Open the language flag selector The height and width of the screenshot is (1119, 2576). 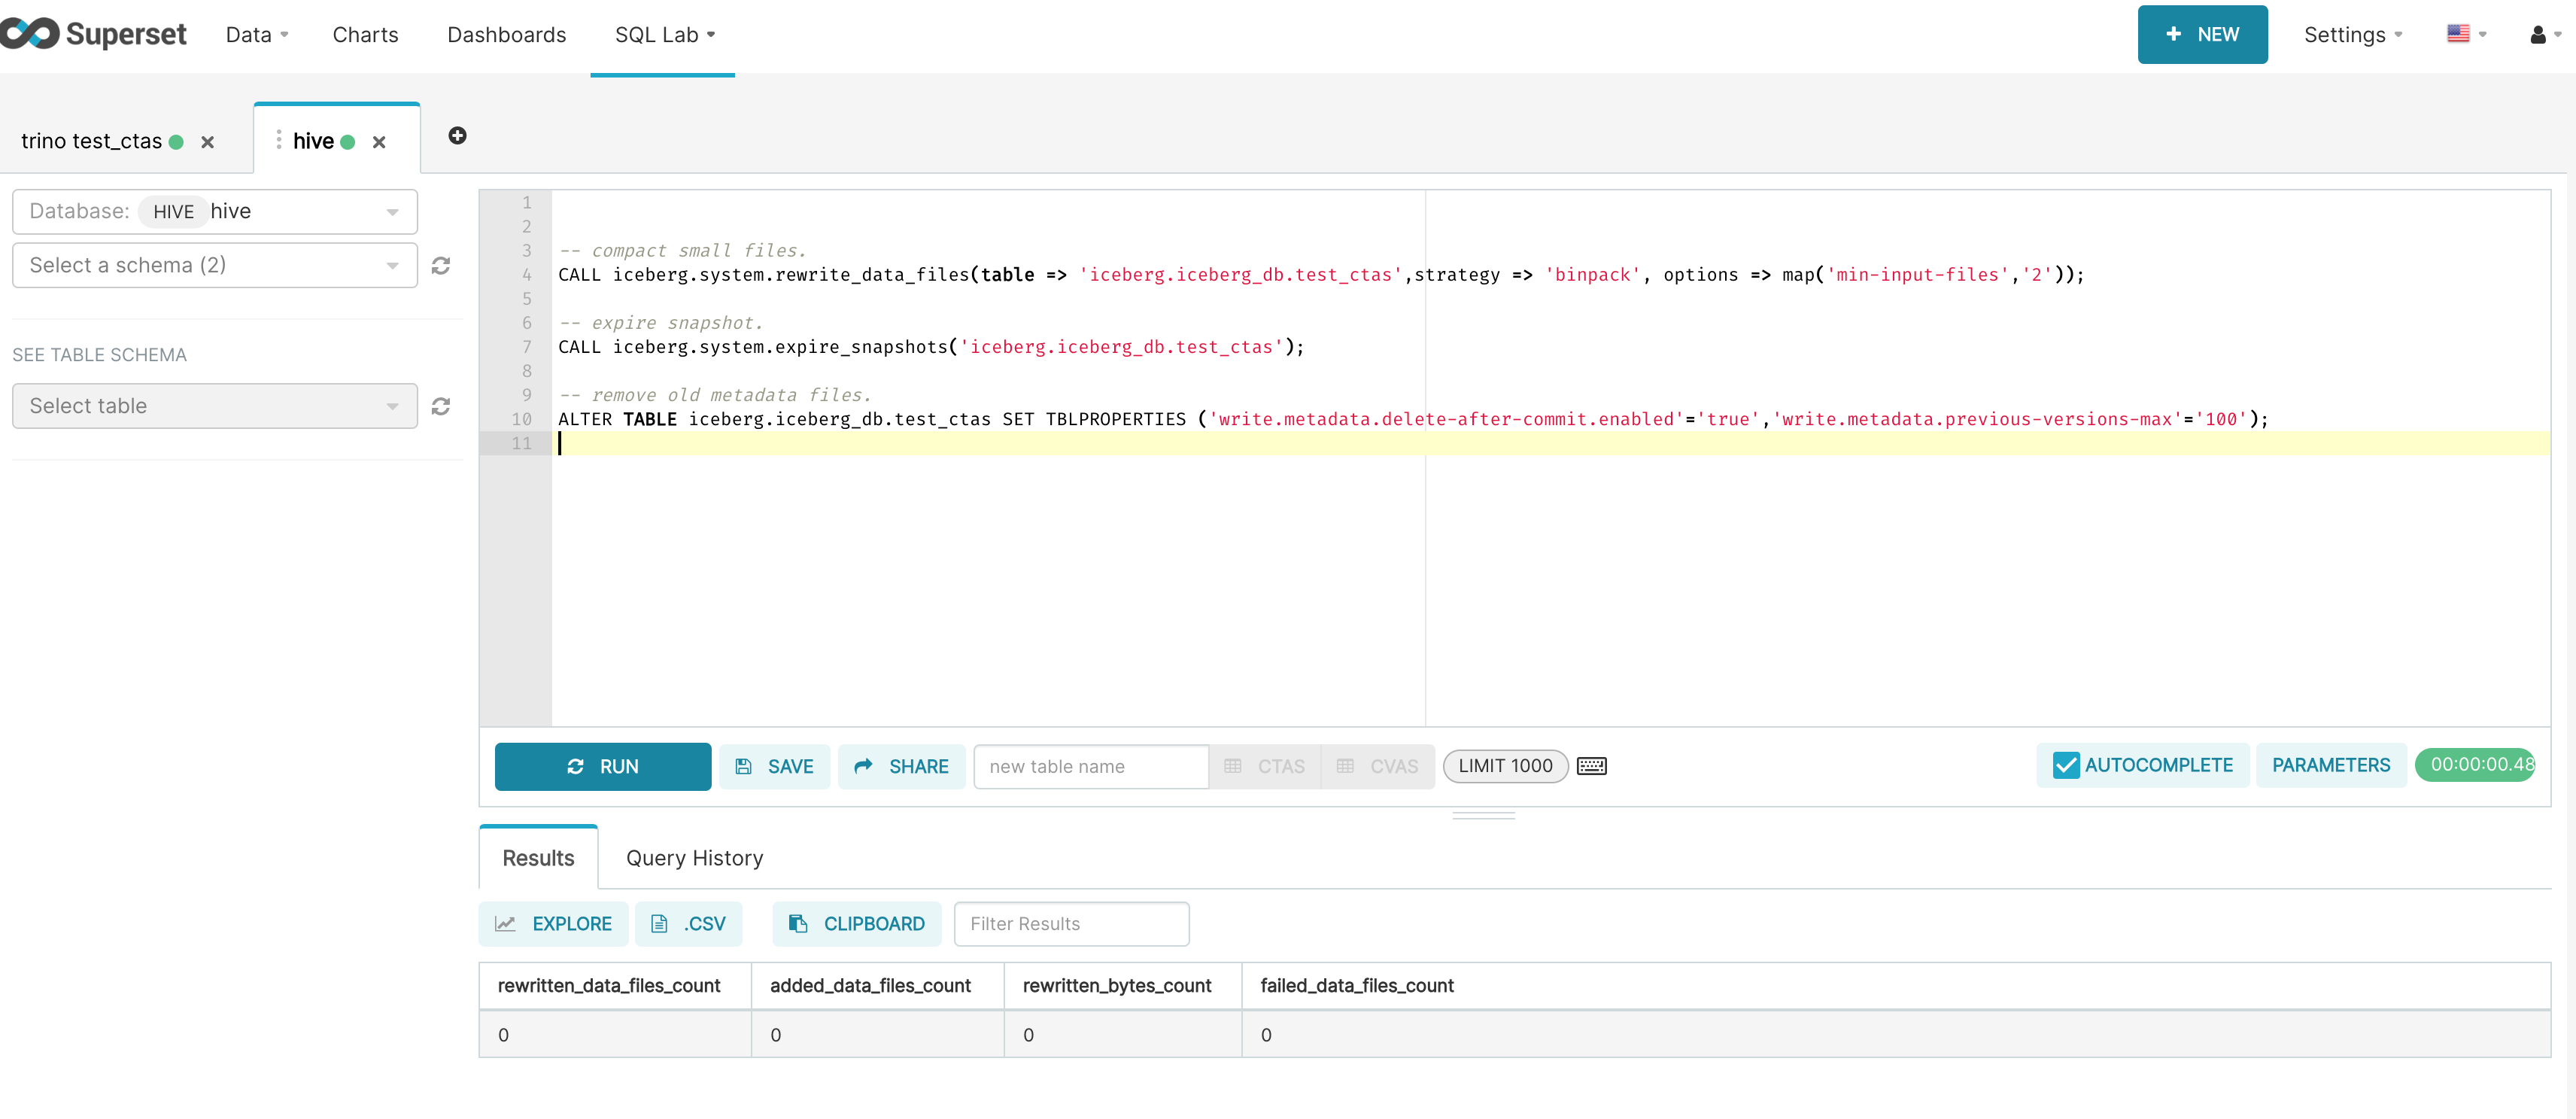pos(2466,34)
